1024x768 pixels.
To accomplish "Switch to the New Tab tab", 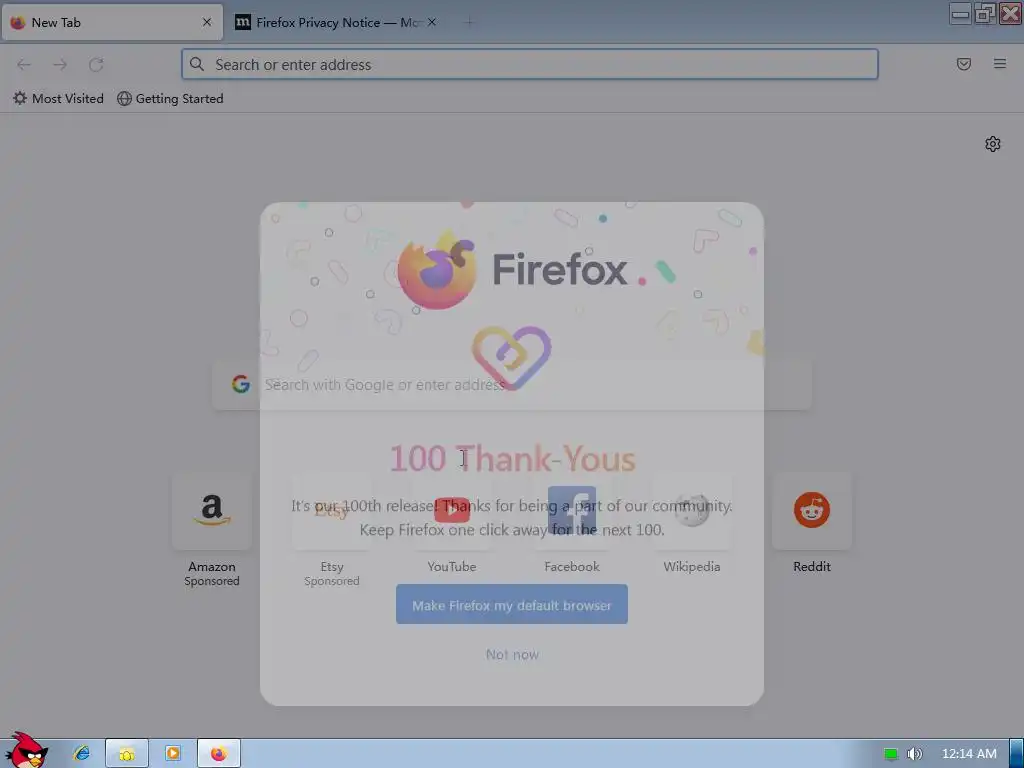I will click(112, 22).
